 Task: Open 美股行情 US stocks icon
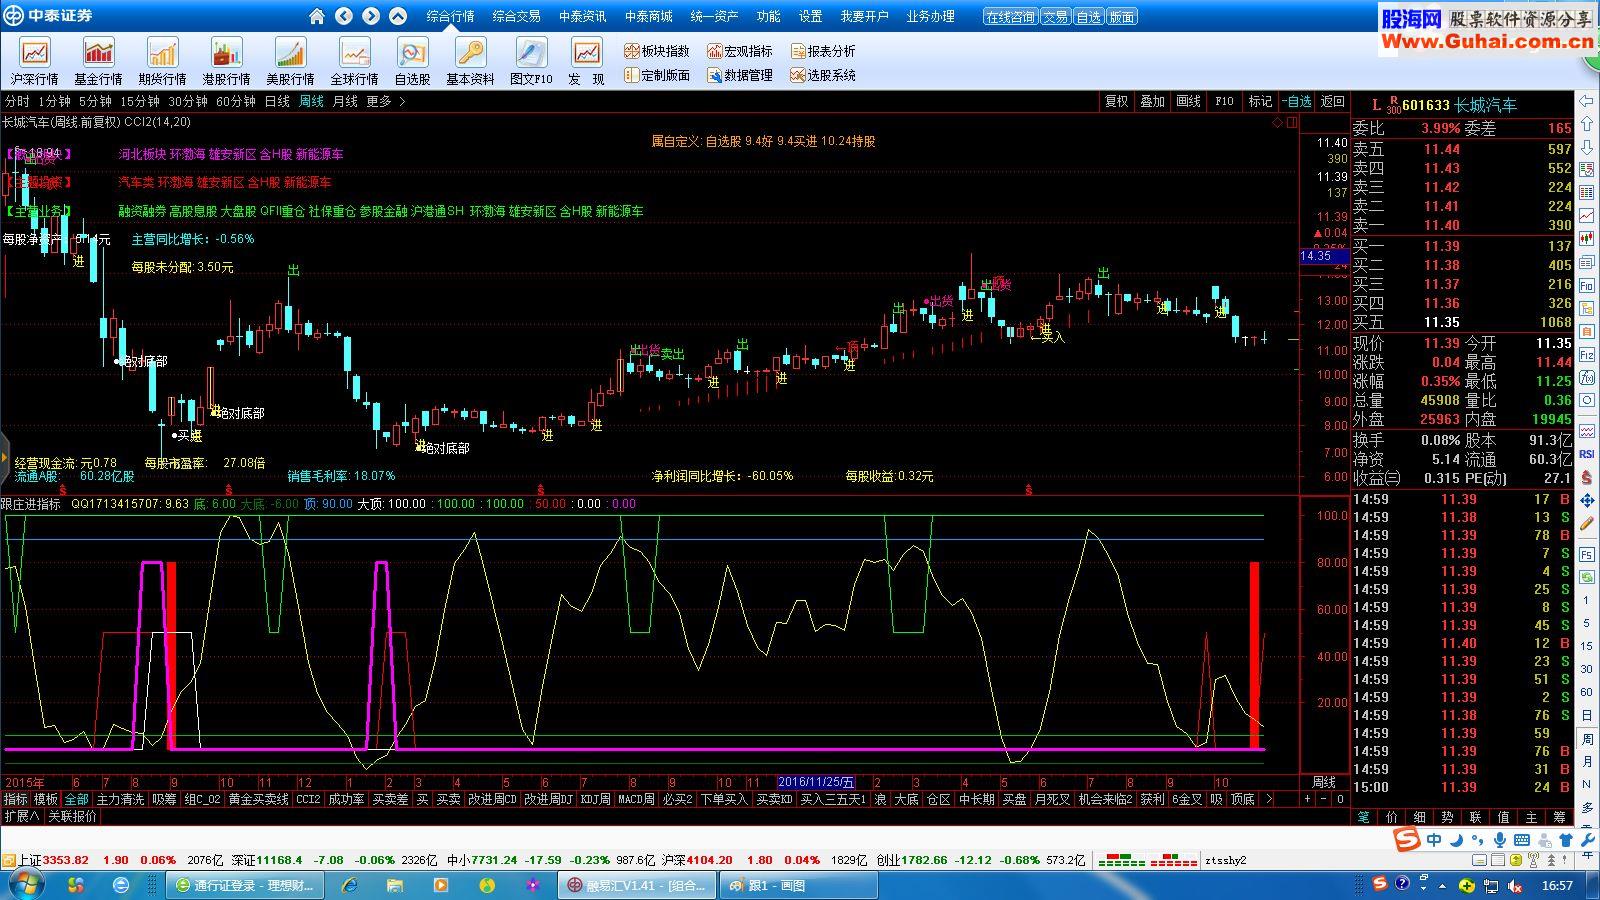click(x=290, y=62)
